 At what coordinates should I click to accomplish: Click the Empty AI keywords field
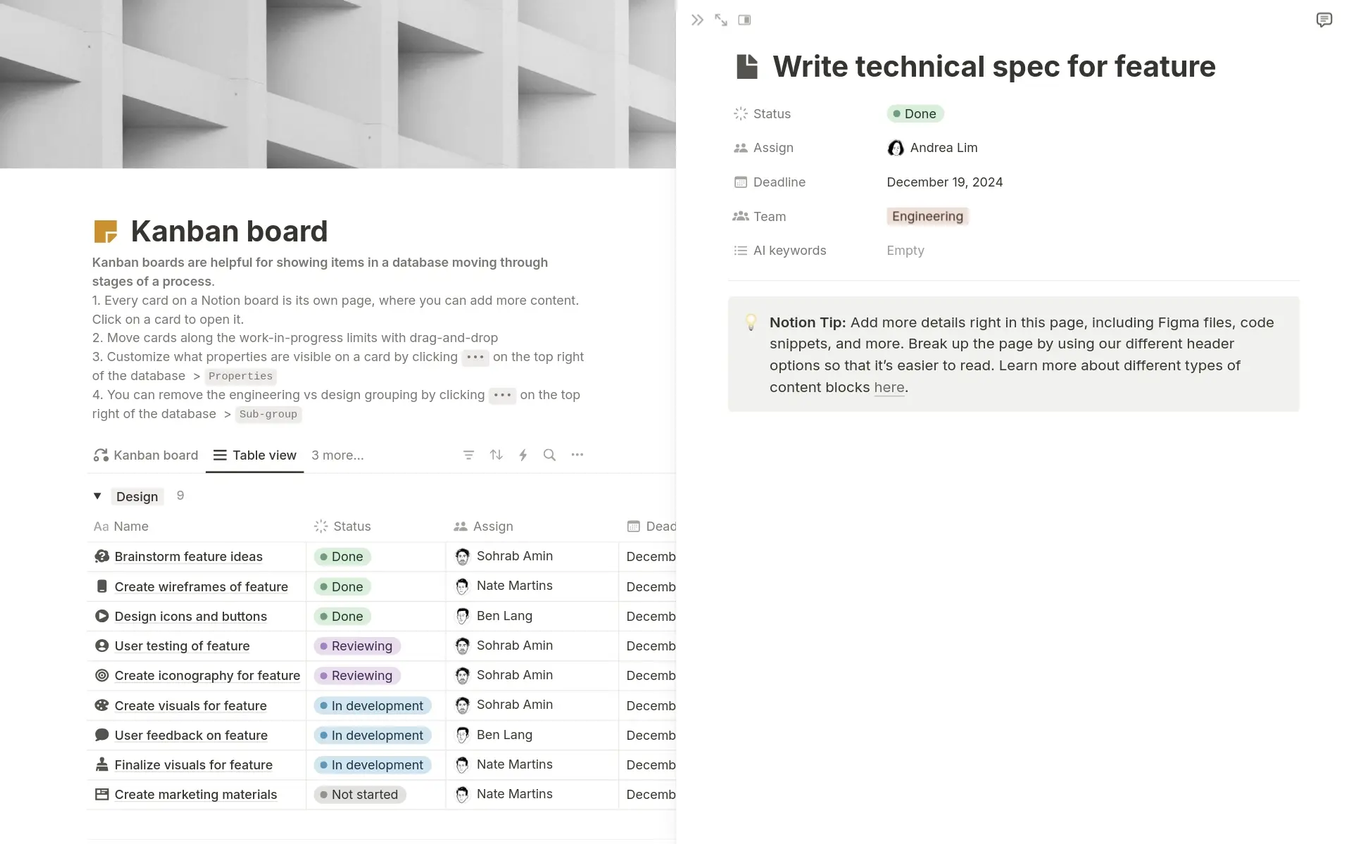(x=905, y=251)
